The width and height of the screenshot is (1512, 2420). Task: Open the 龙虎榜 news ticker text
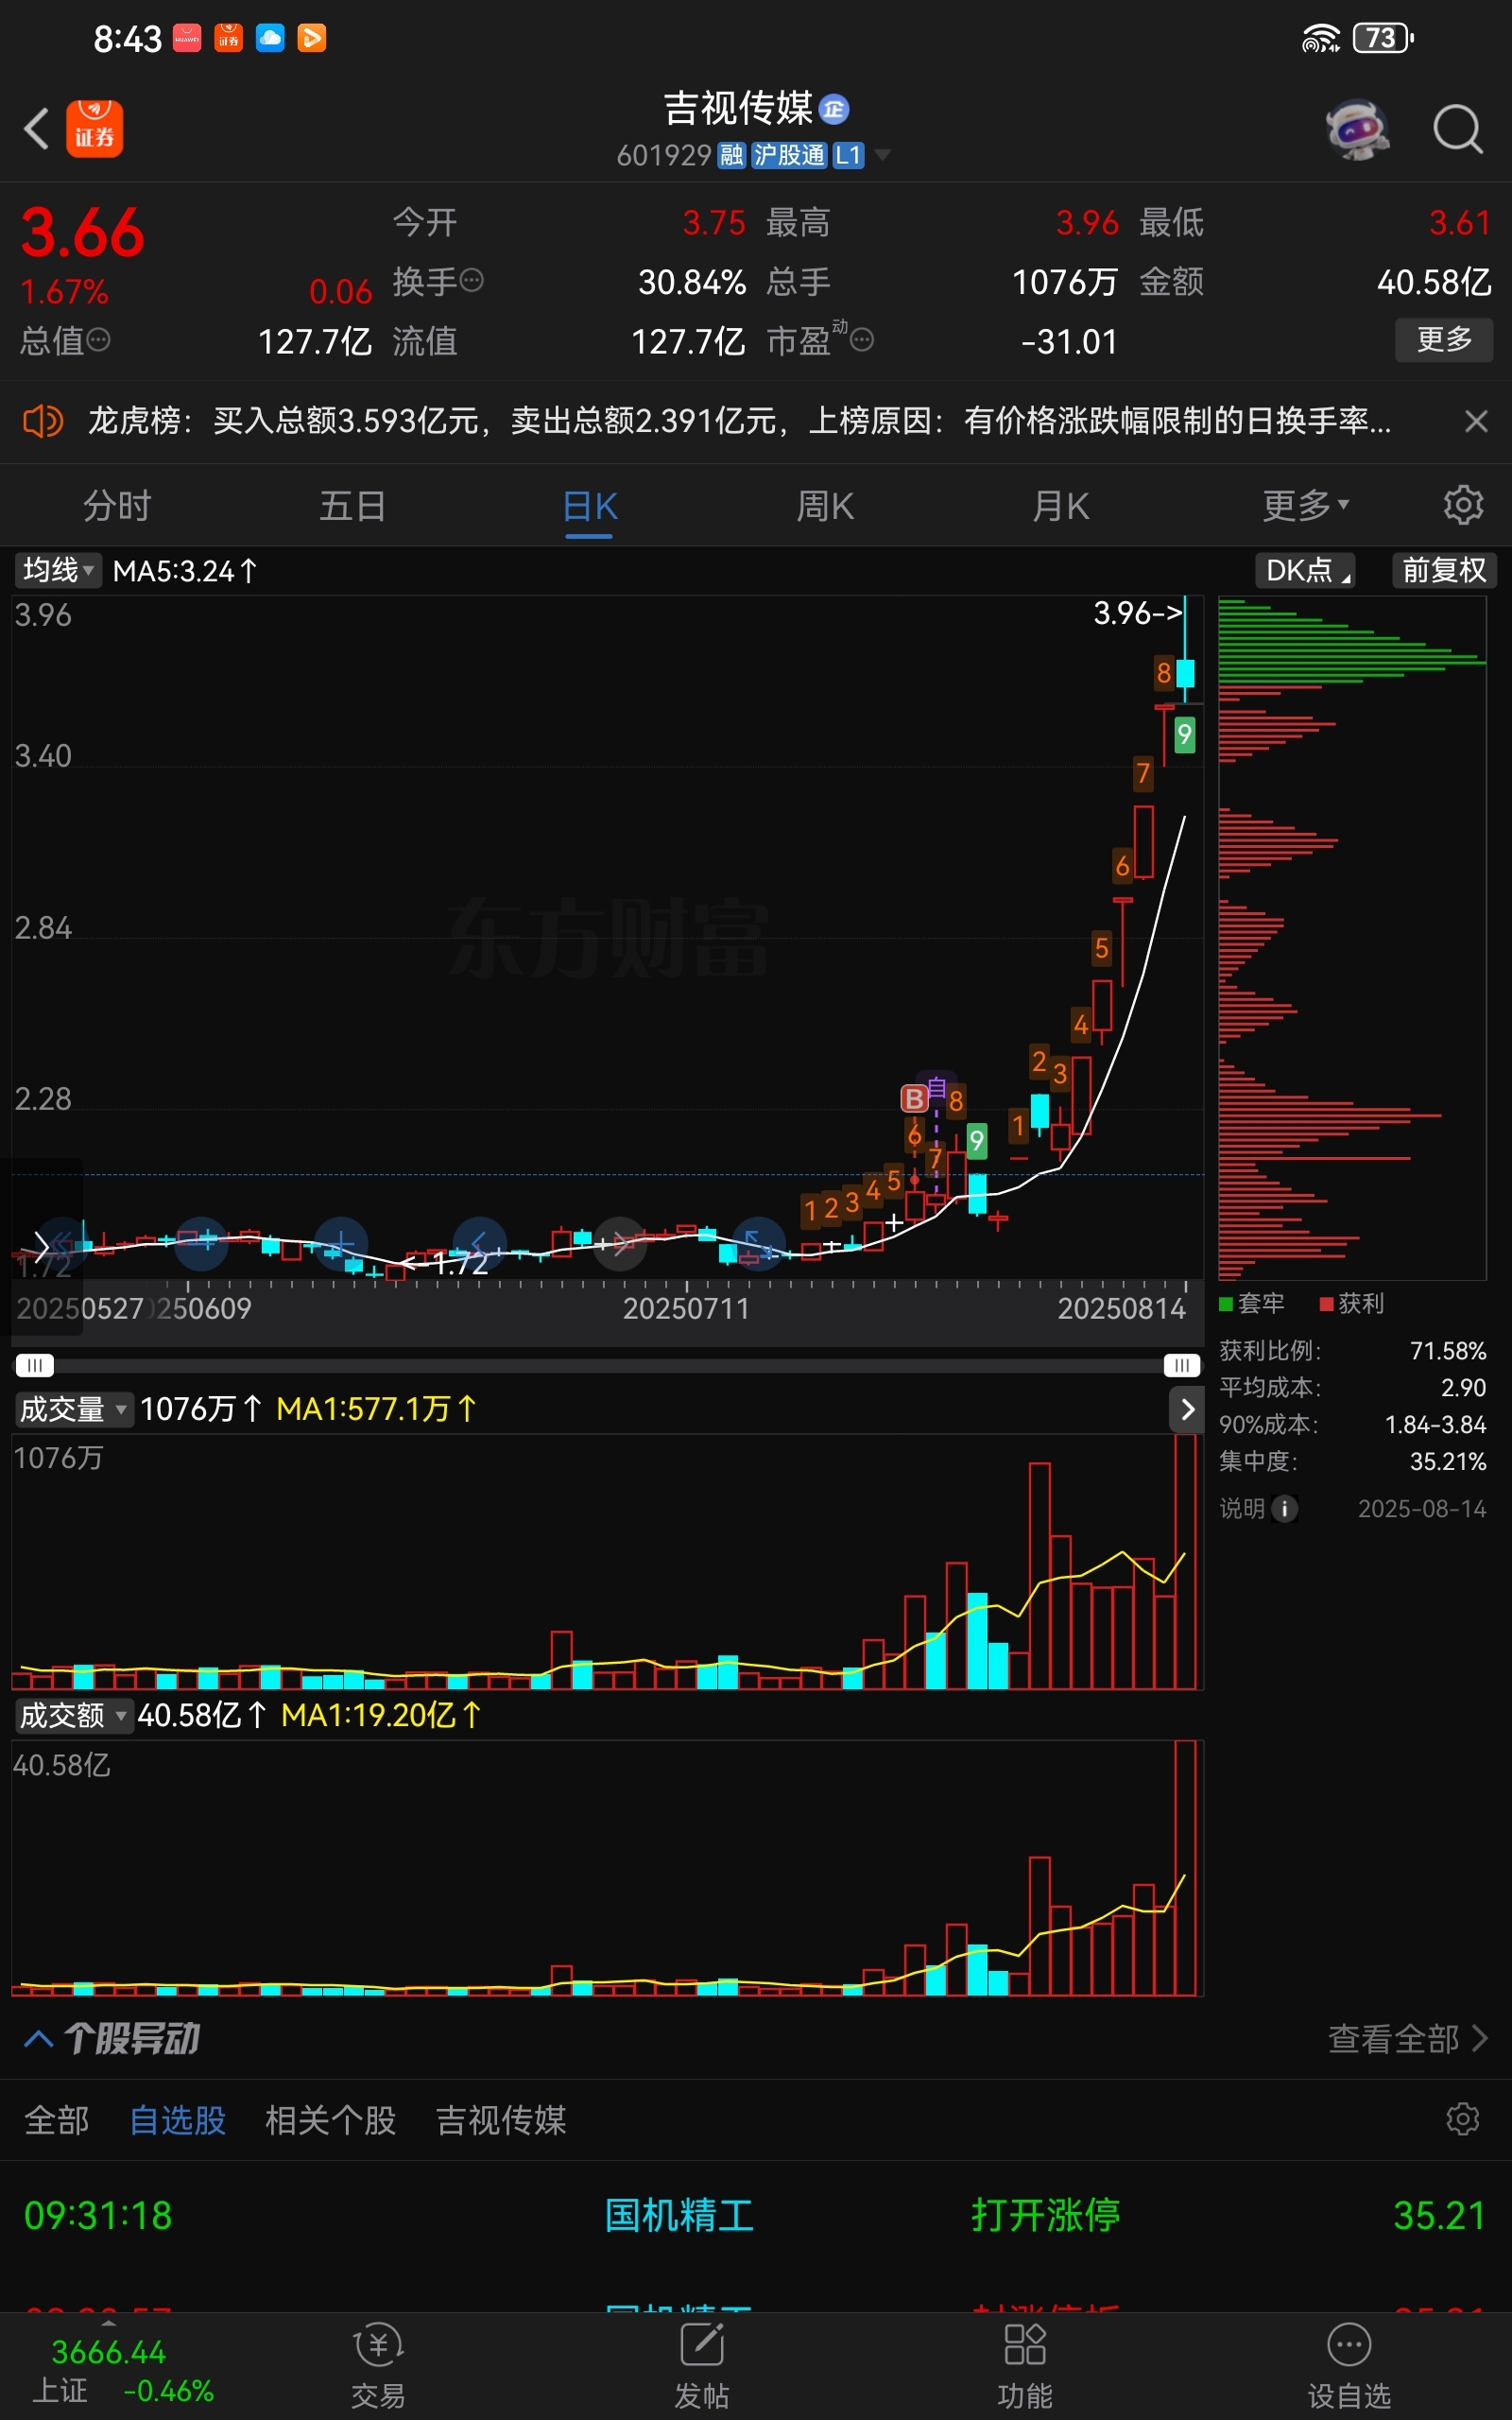pos(739,421)
